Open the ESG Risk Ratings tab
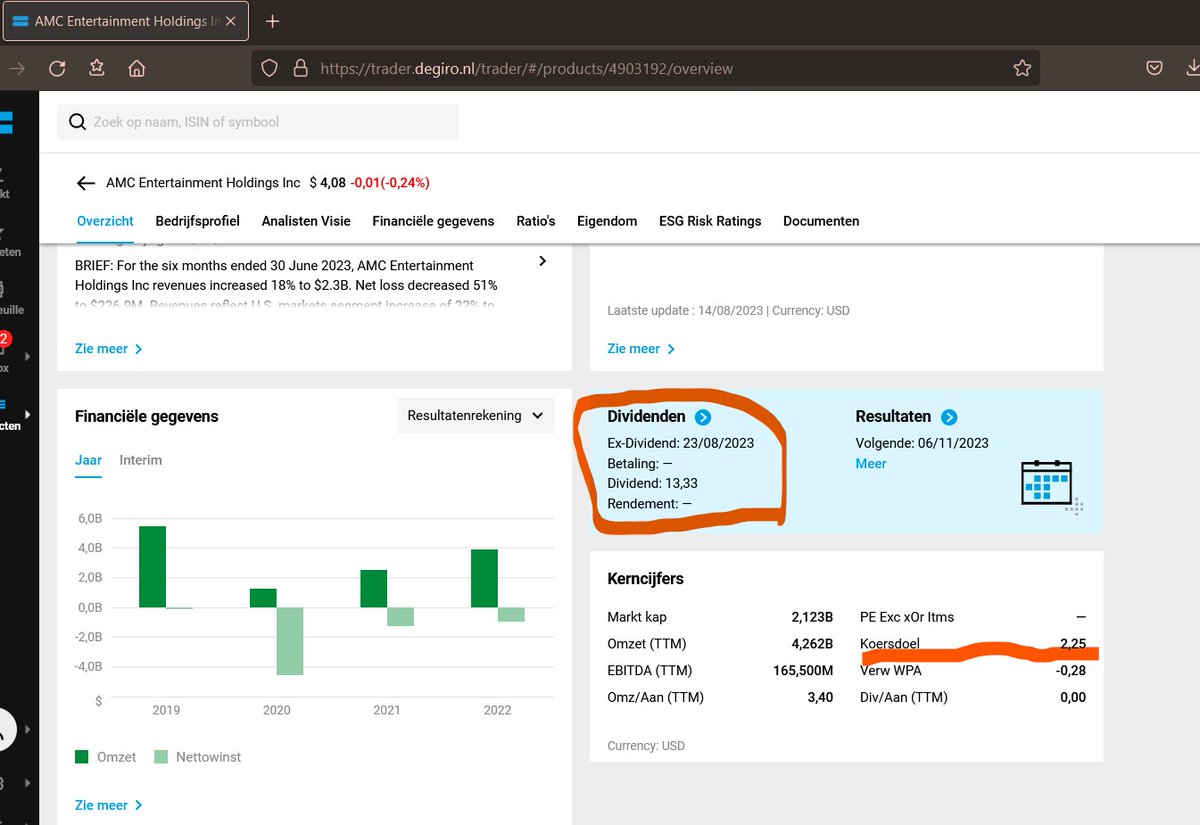Screen dimensions: 1200x825 710,221
